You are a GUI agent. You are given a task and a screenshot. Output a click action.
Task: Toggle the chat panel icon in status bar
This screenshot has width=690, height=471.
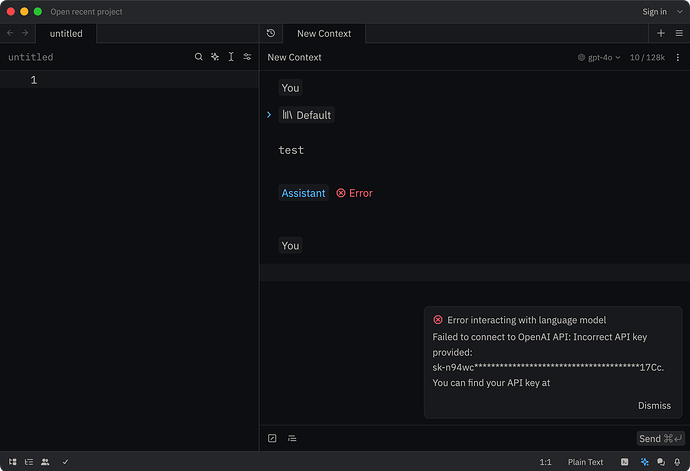(x=661, y=462)
